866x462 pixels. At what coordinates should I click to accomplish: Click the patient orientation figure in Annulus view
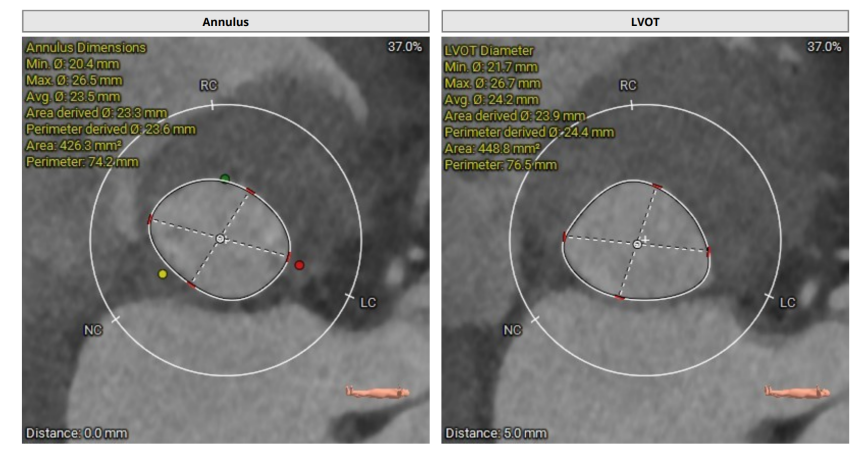[378, 392]
